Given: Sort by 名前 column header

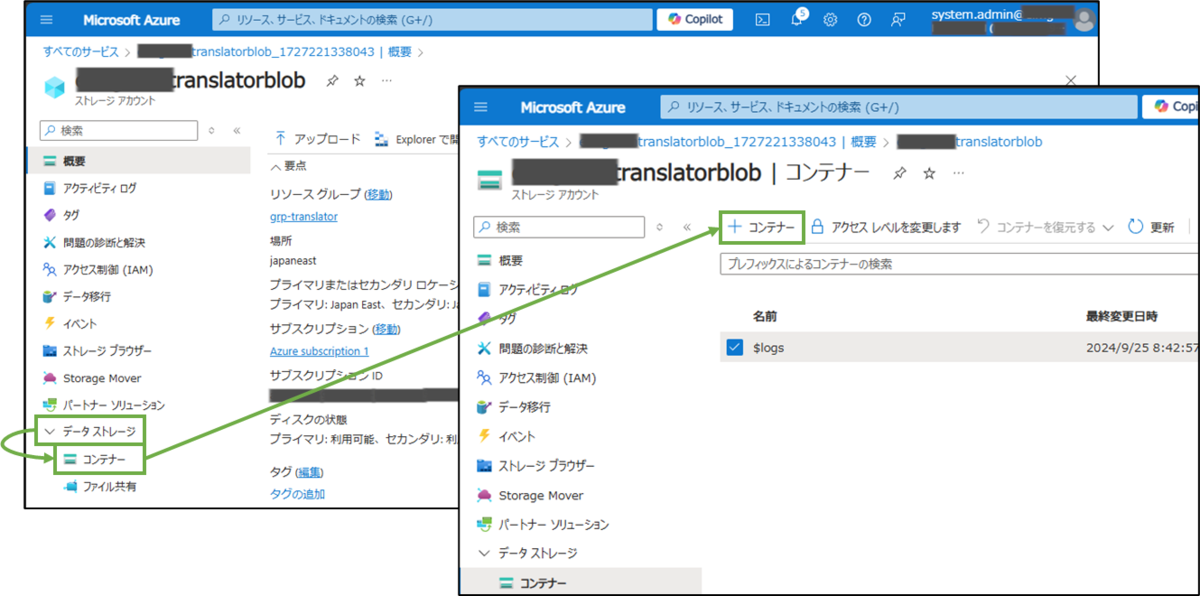Looking at the screenshot, I should (765, 316).
